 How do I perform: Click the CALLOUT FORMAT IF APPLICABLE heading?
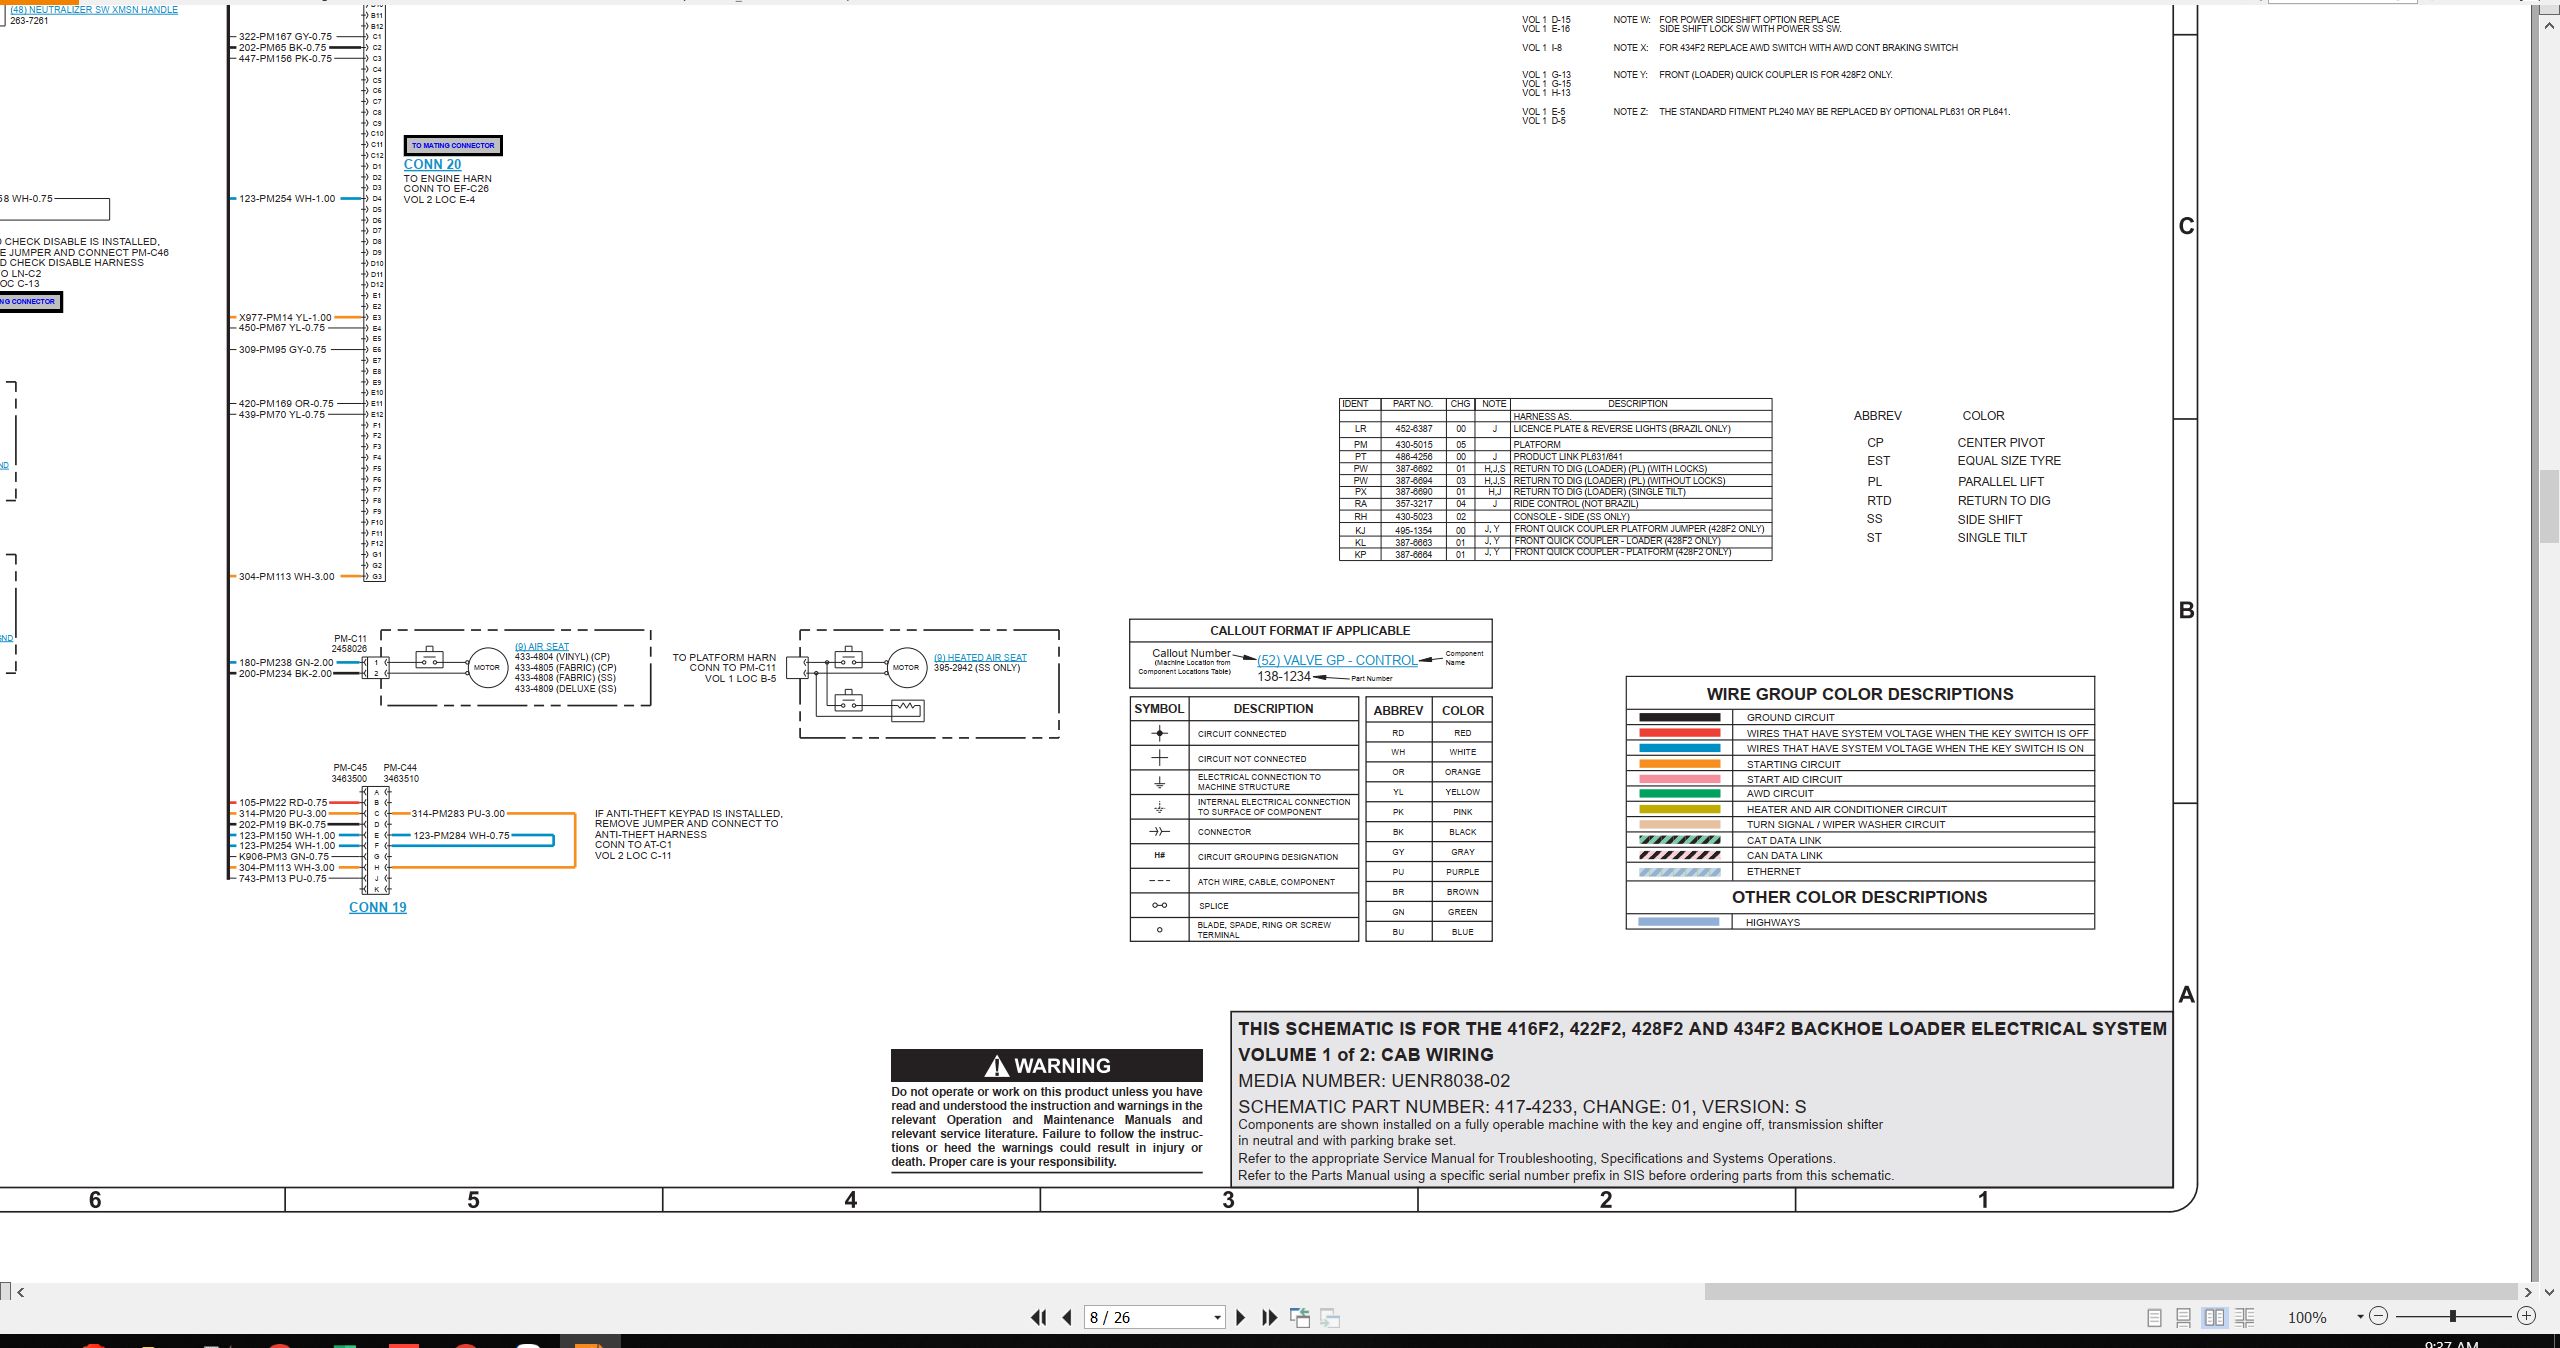1310,631
